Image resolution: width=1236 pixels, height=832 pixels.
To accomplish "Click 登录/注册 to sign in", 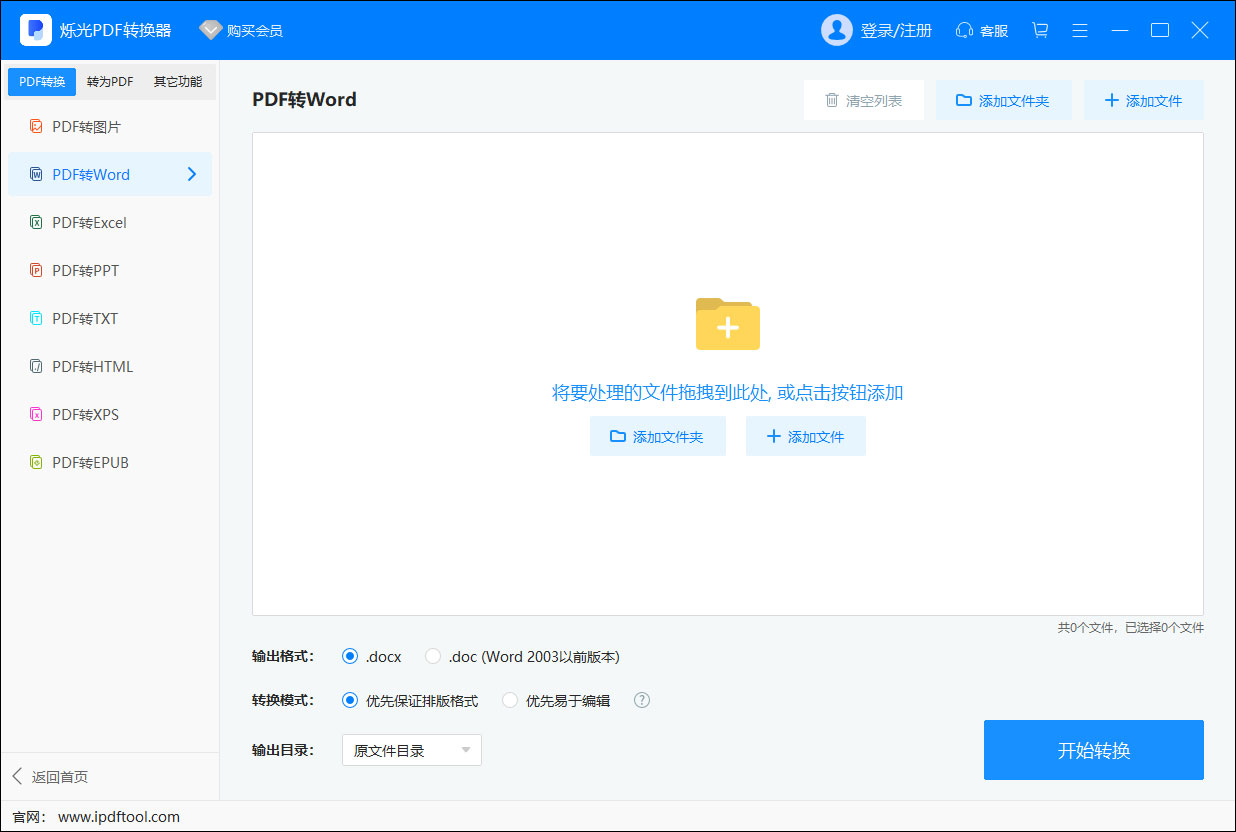I will [895, 31].
